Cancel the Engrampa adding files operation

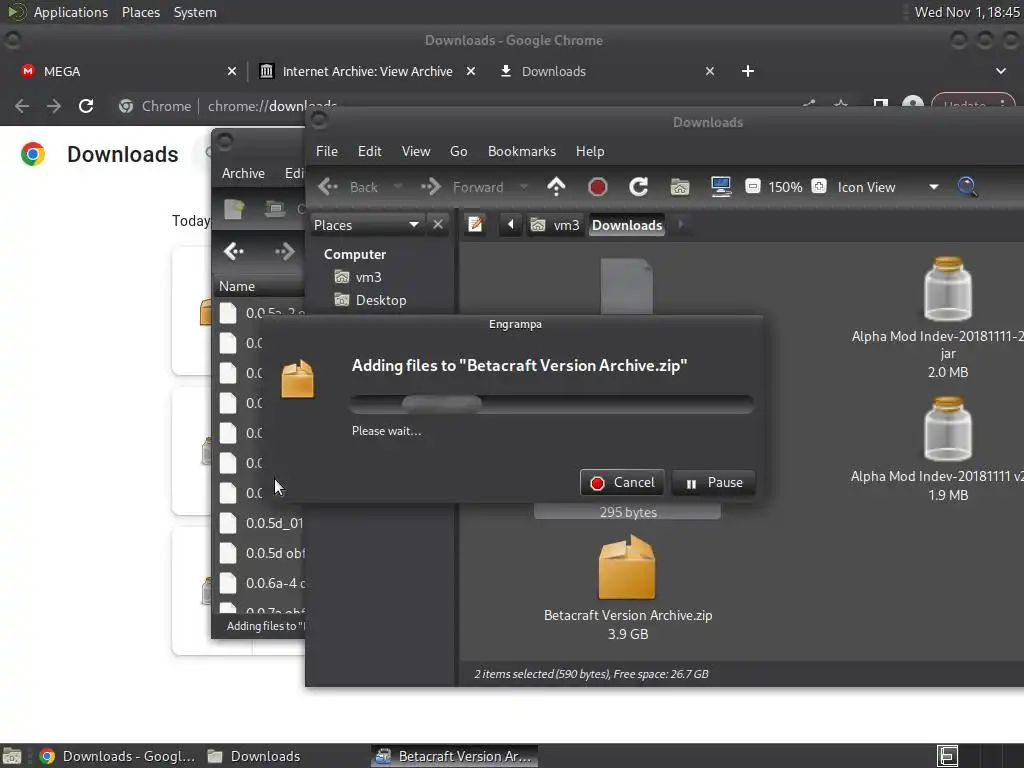click(622, 483)
